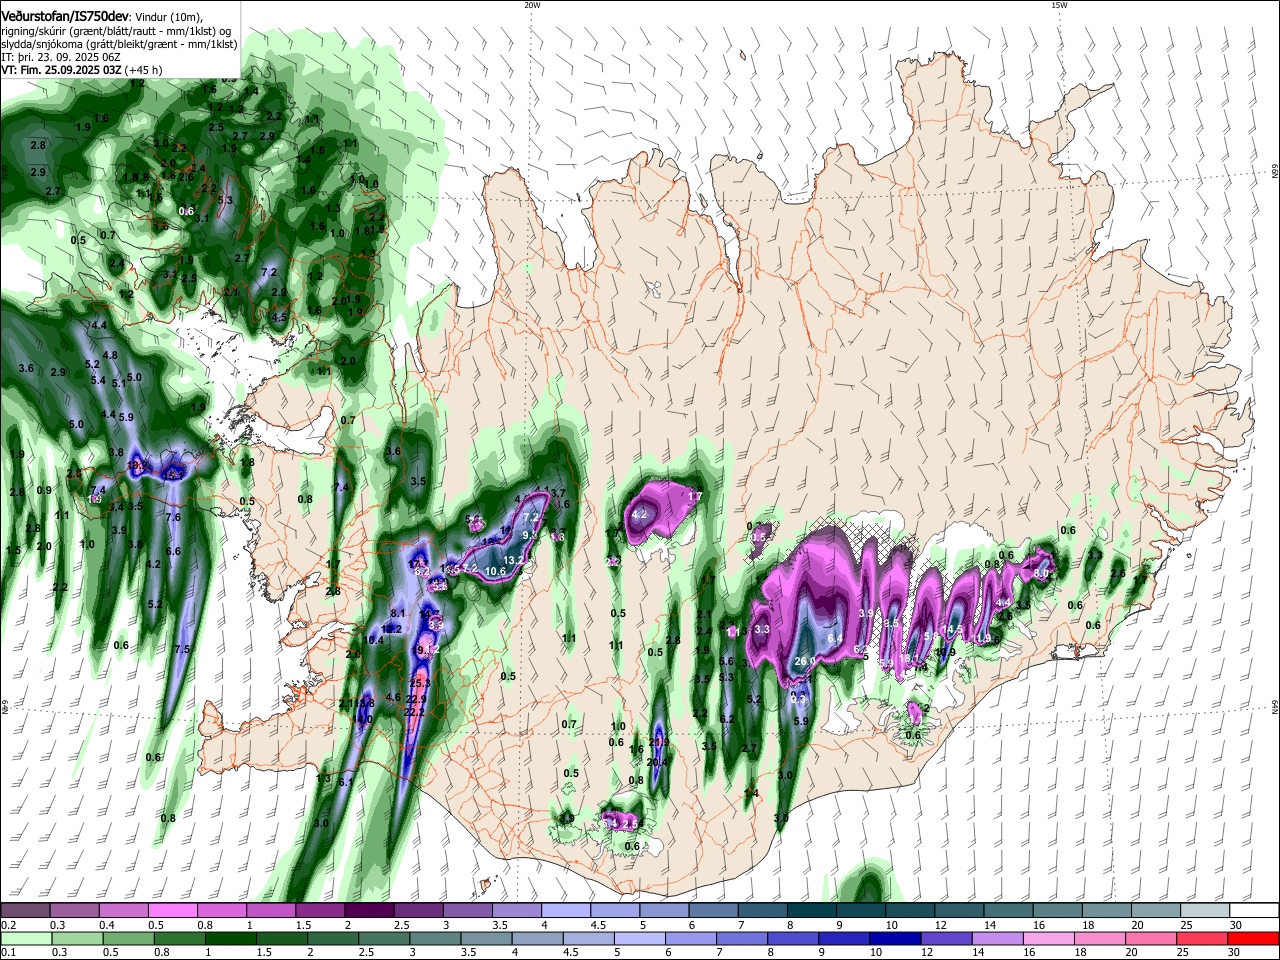Click the VT: Fim. 25.09.2025 03Z valid time
This screenshot has width=1280, height=960.
(x=61, y=70)
